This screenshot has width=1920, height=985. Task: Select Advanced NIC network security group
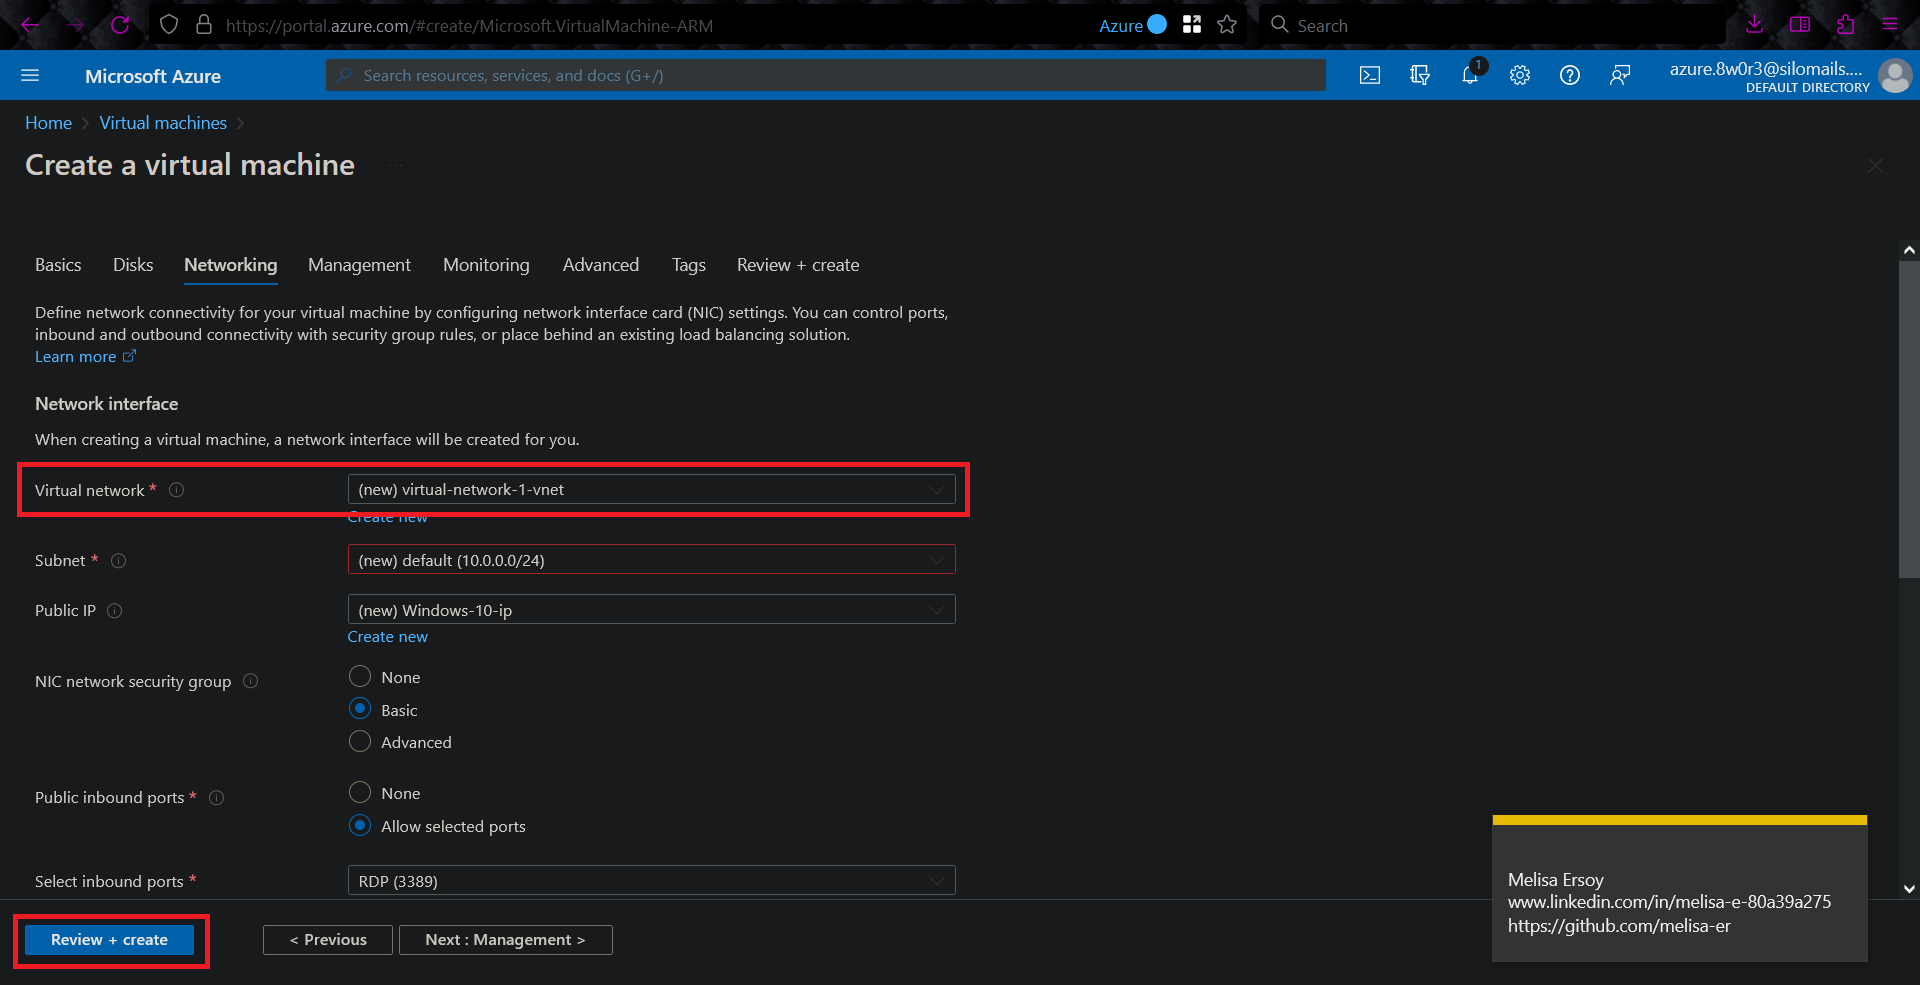360,741
